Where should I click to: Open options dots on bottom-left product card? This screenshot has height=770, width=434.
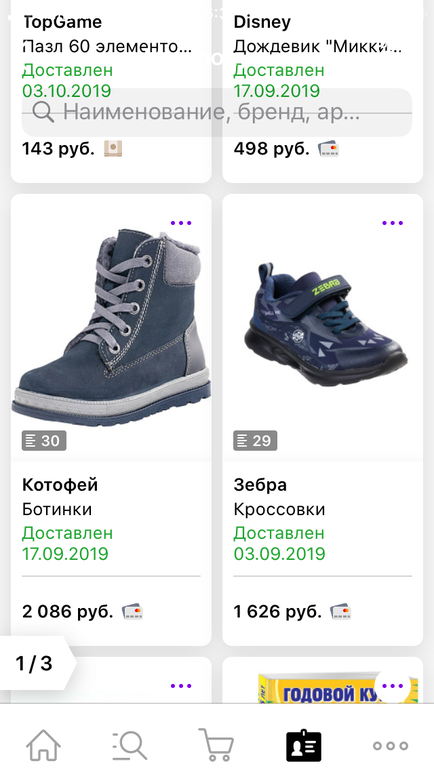click(181, 686)
